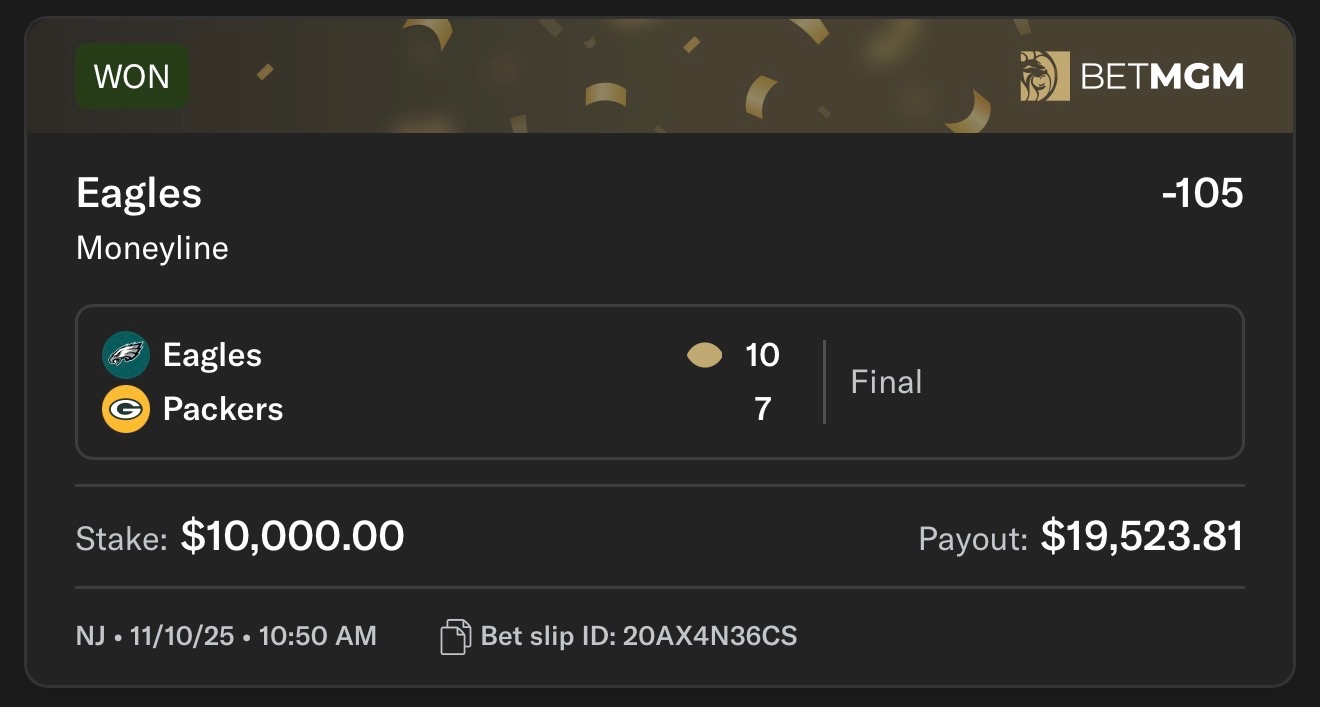Click the Packers team name in scoreboard
The height and width of the screenshot is (707, 1320).
point(223,409)
